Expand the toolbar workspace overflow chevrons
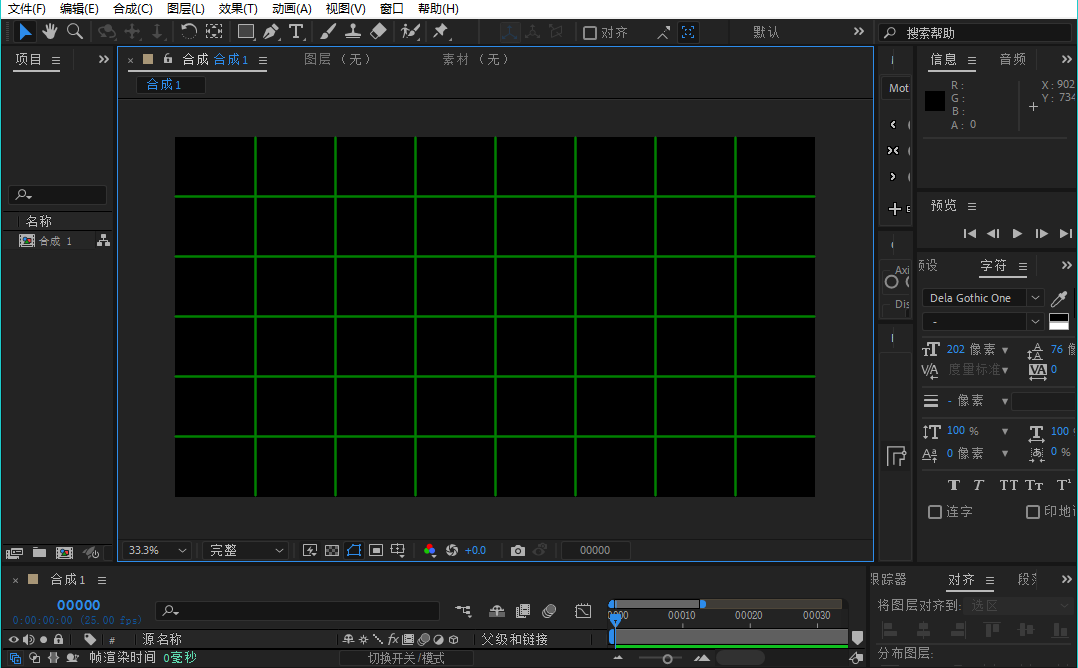 click(859, 32)
